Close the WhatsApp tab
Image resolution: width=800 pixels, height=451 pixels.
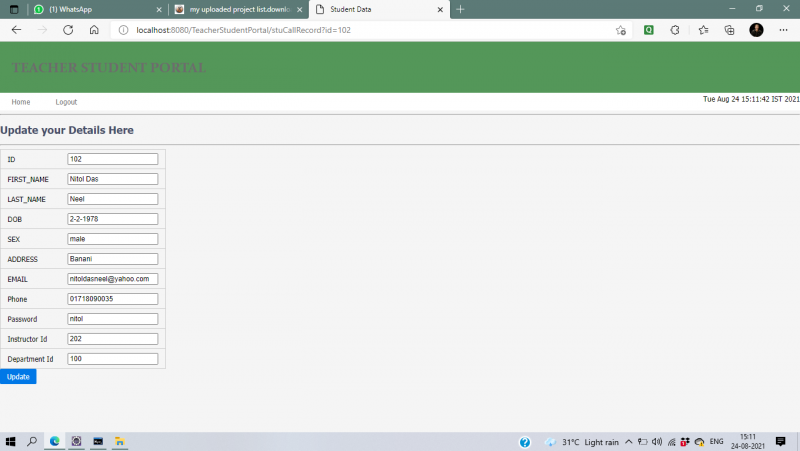click(x=159, y=9)
